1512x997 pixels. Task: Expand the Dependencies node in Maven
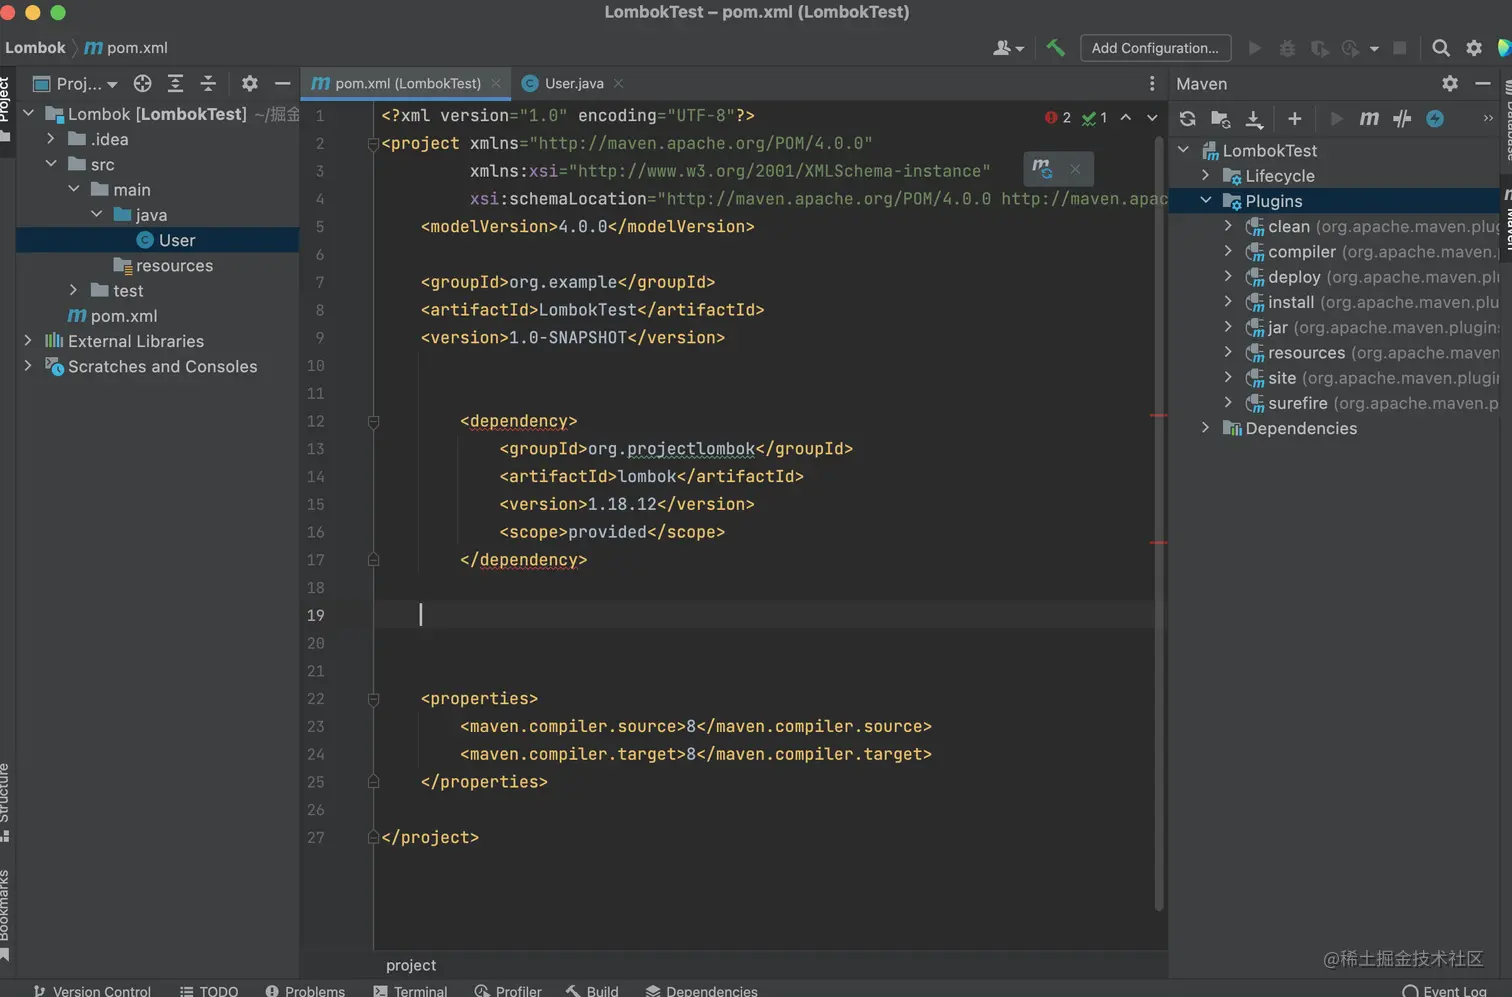[1206, 428]
